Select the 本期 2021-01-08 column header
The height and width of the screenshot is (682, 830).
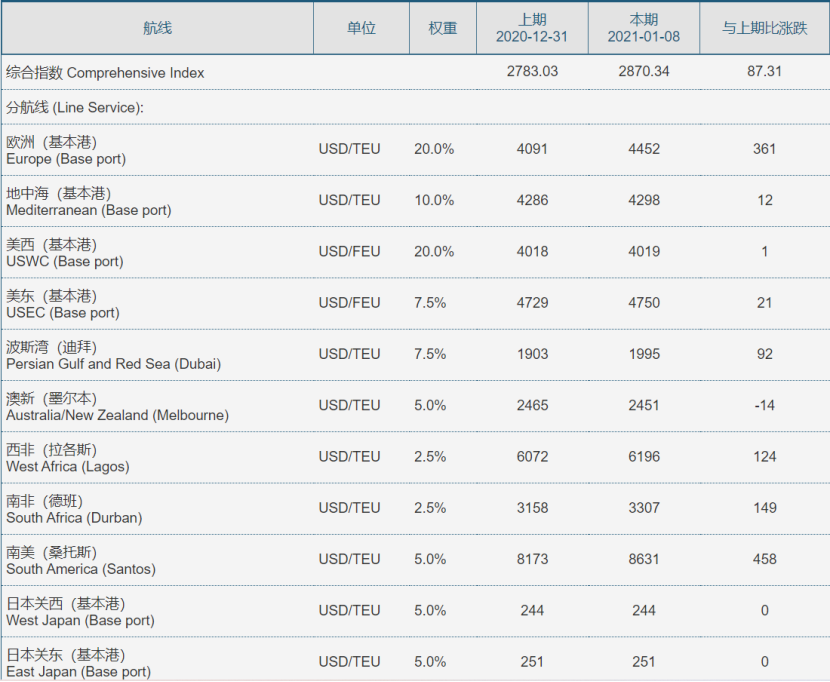point(643,28)
